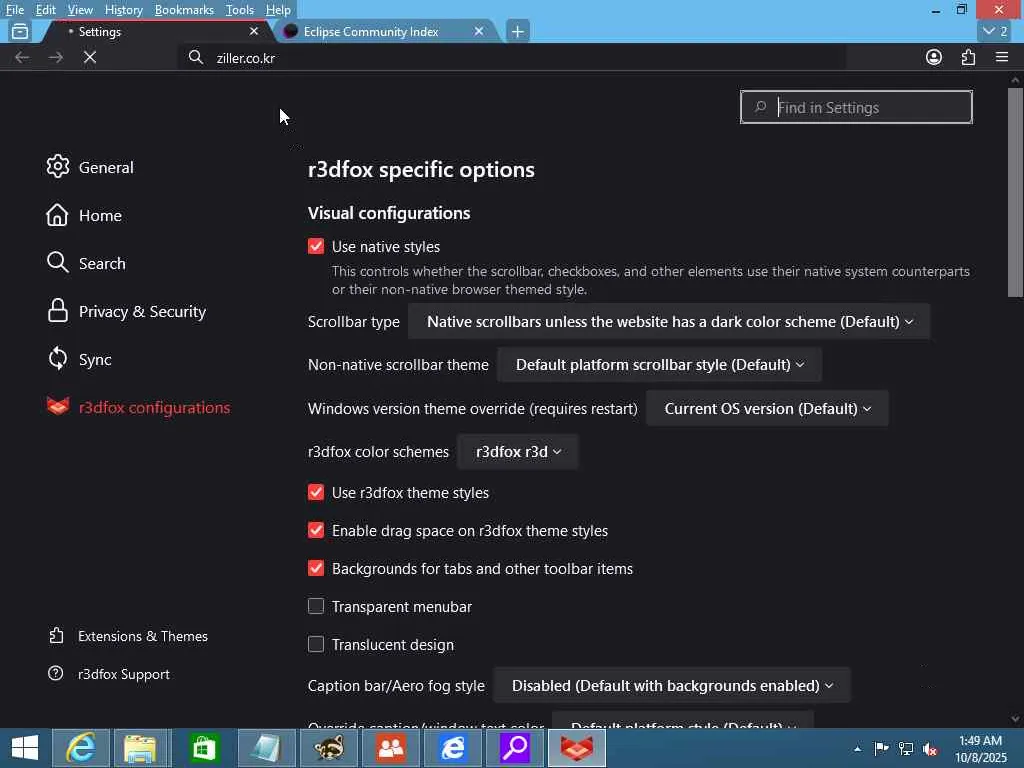Viewport: 1024px width, 768px height.
Task: Open Caption bar/Aero fog style dropdown
Action: pyautogui.click(x=672, y=686)
